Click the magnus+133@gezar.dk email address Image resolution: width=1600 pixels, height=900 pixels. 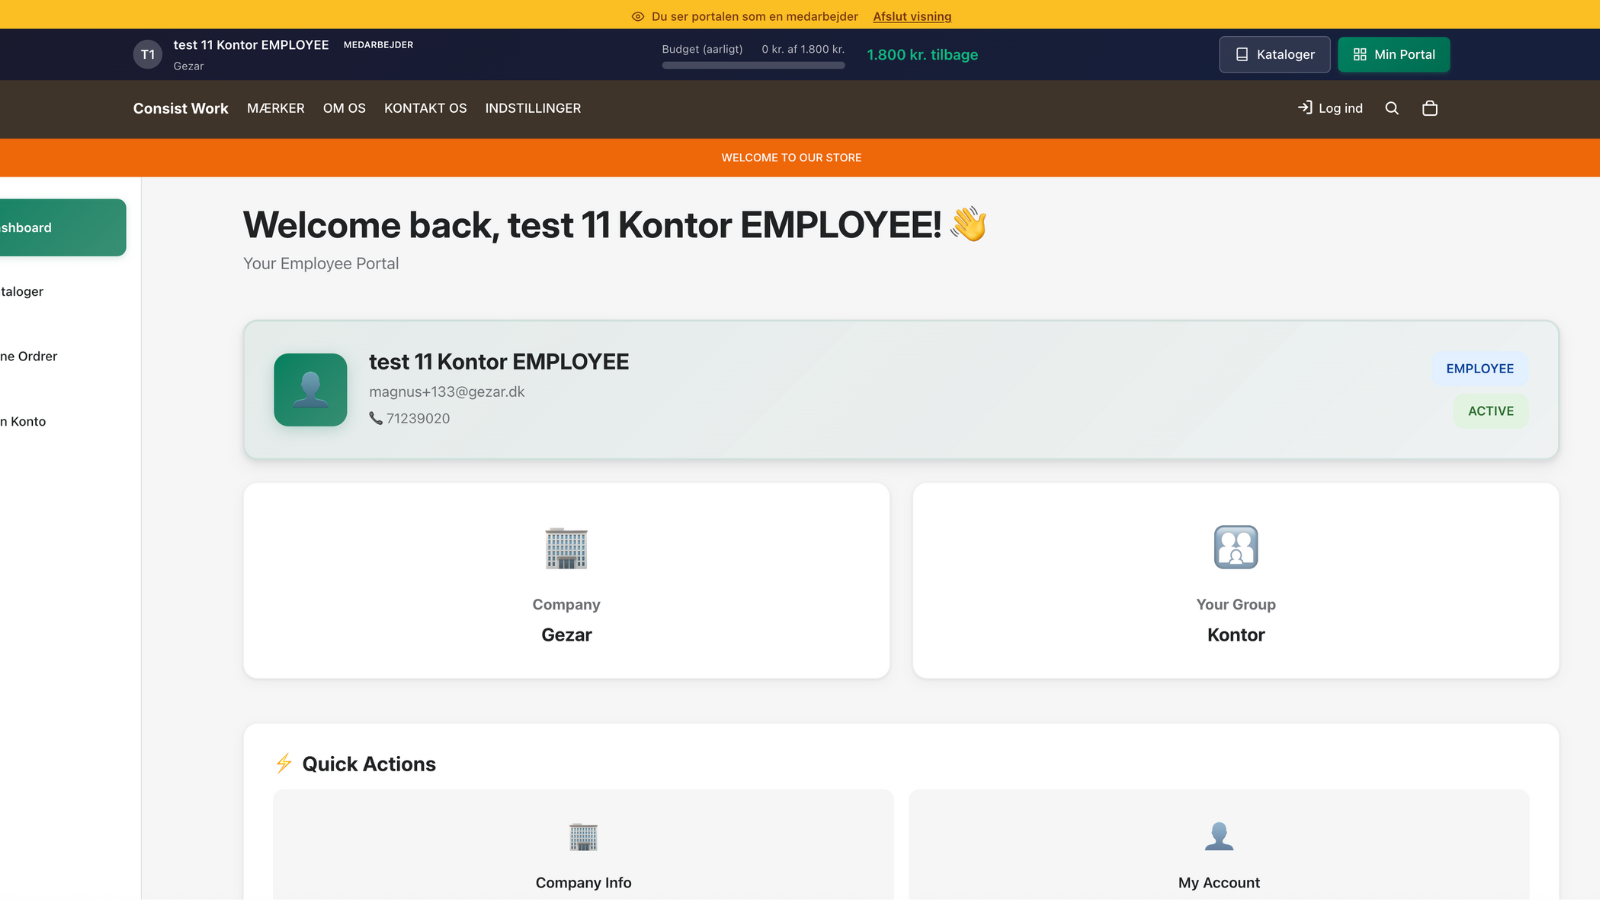(x=446, y=391)
